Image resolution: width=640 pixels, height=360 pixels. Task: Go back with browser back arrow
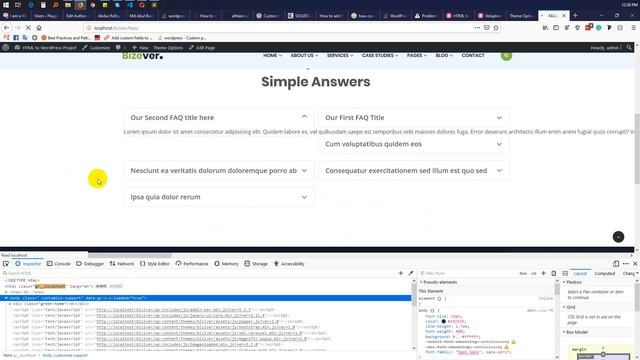click(x=7, y=28)
